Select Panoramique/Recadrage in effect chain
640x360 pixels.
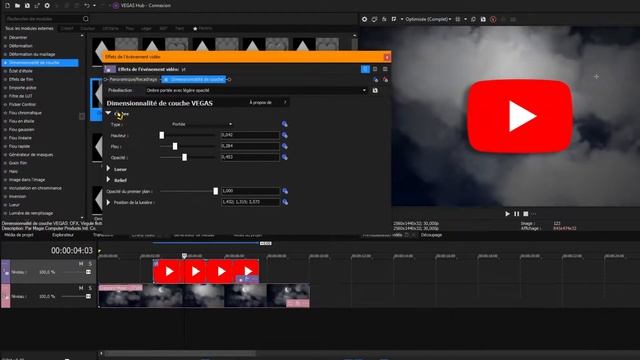click(133, 80)
